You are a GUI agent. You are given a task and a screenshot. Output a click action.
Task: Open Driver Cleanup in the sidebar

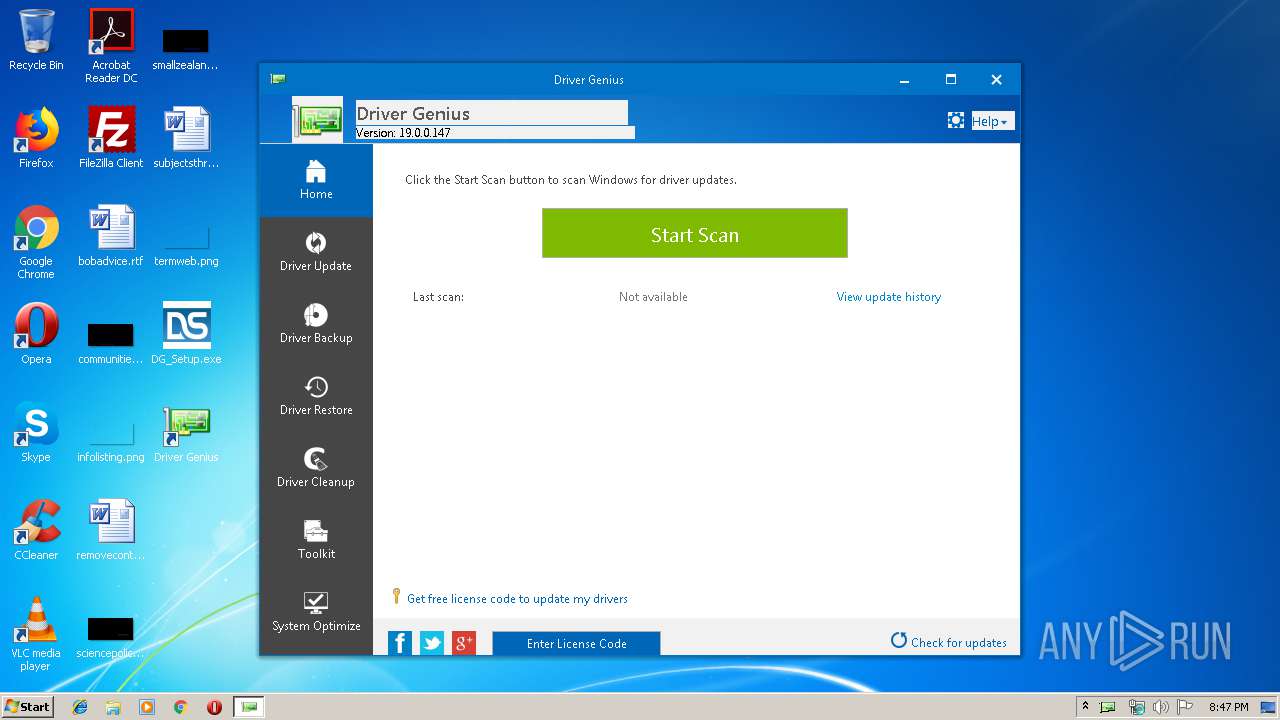tap(316, 469)
